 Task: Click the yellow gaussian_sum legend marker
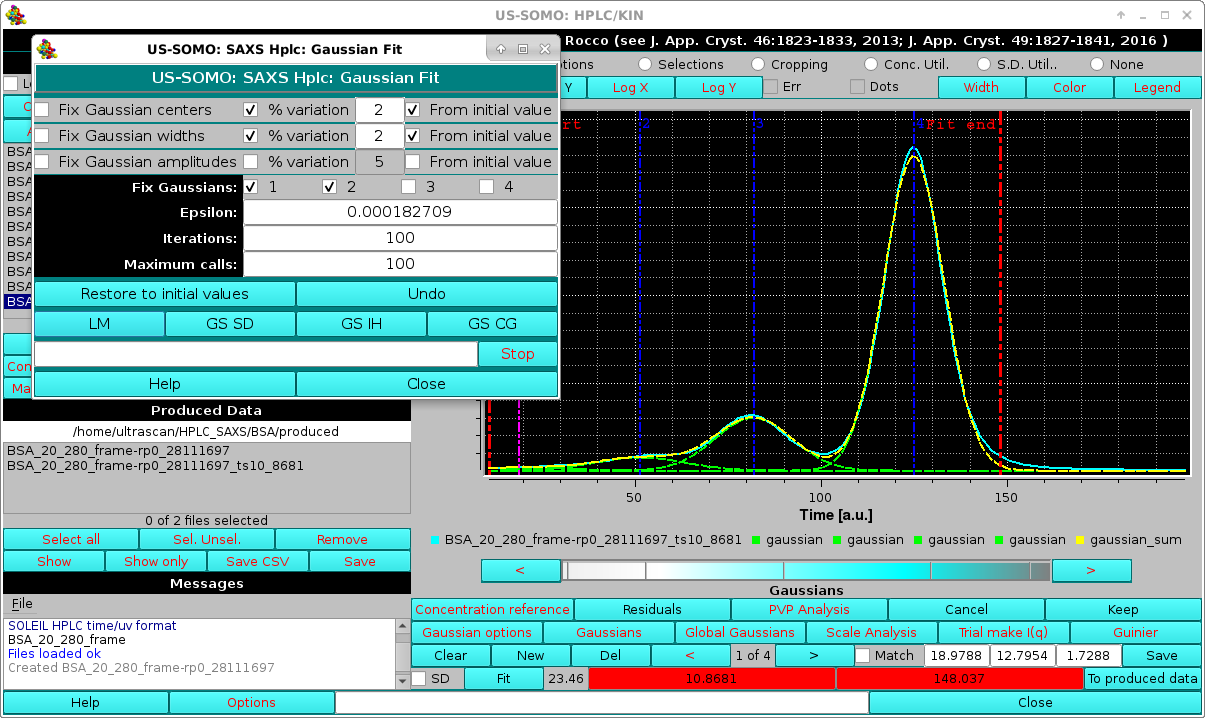(1078, 539)
